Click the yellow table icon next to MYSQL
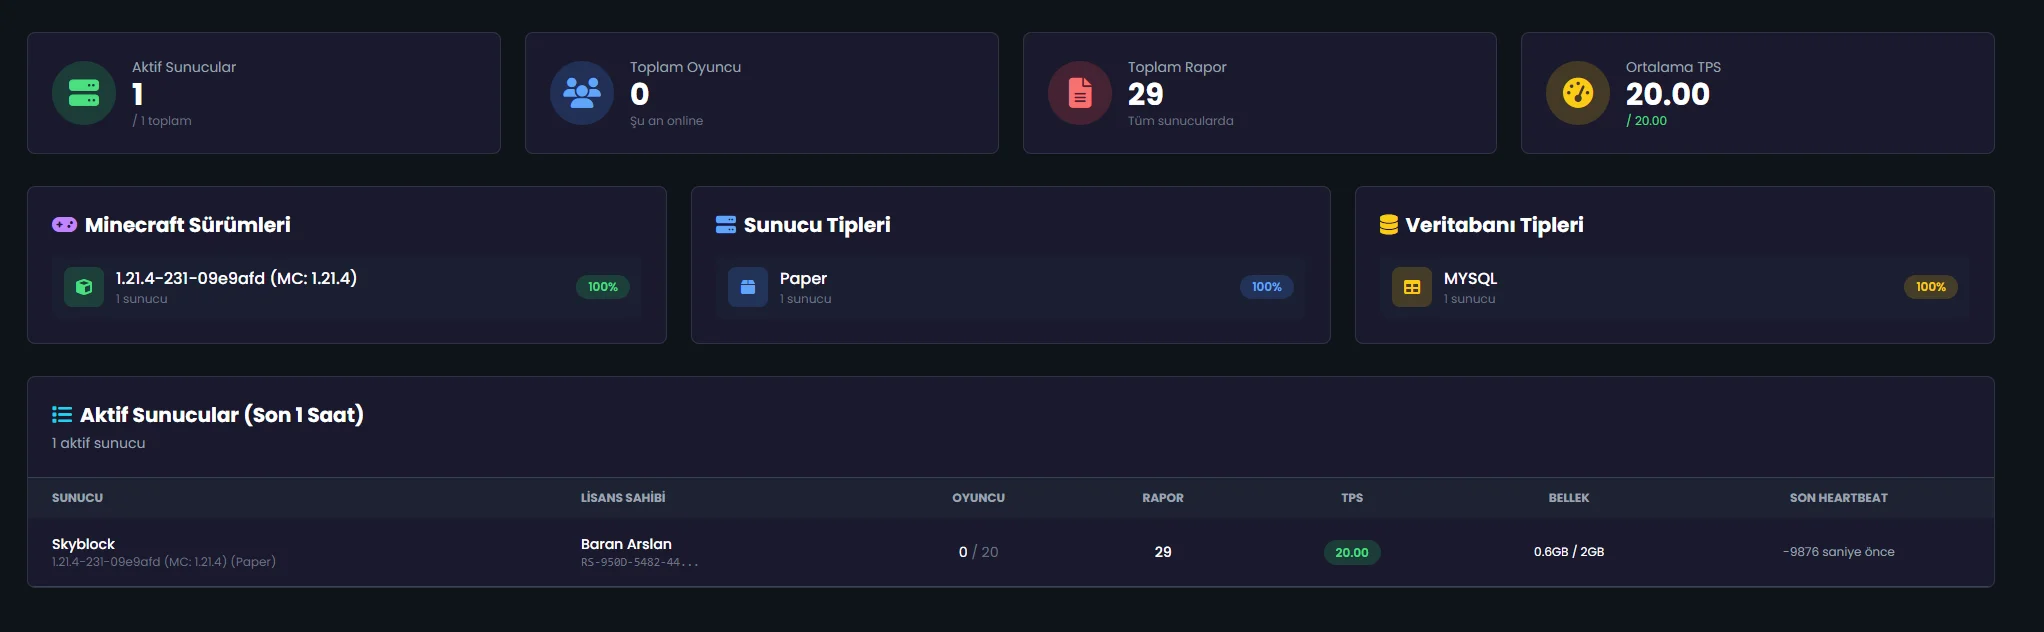This screenshot has height=632, width=2044. 1412,287
